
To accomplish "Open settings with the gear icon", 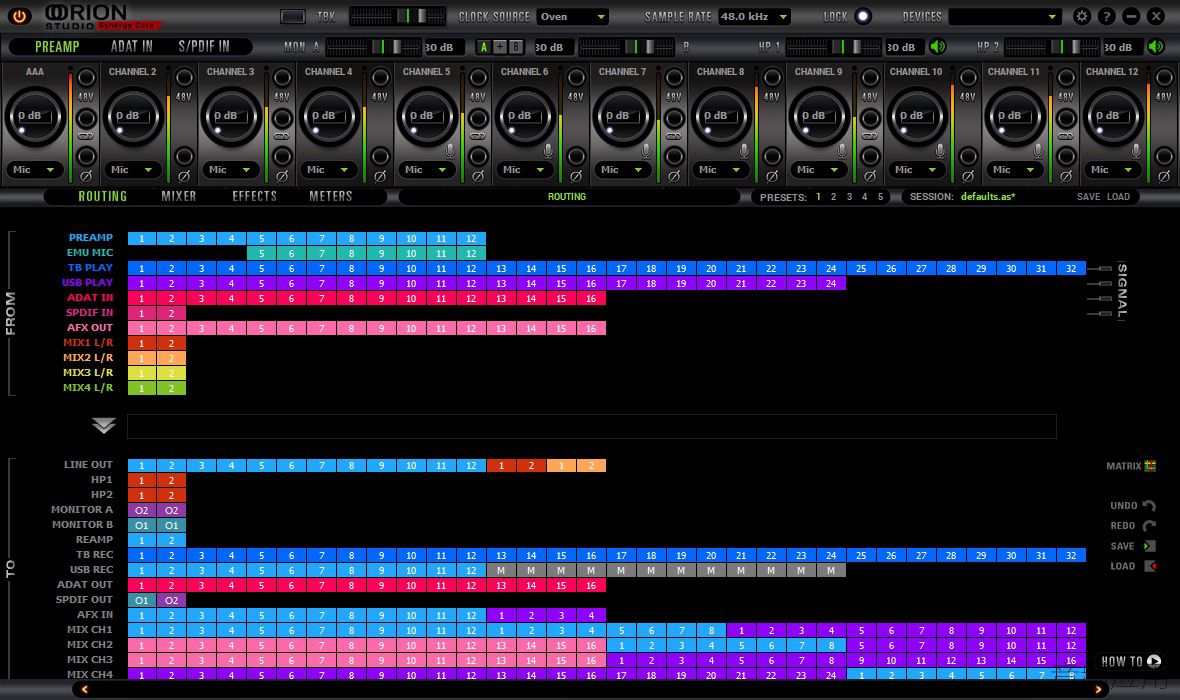I will (1081, 16).
